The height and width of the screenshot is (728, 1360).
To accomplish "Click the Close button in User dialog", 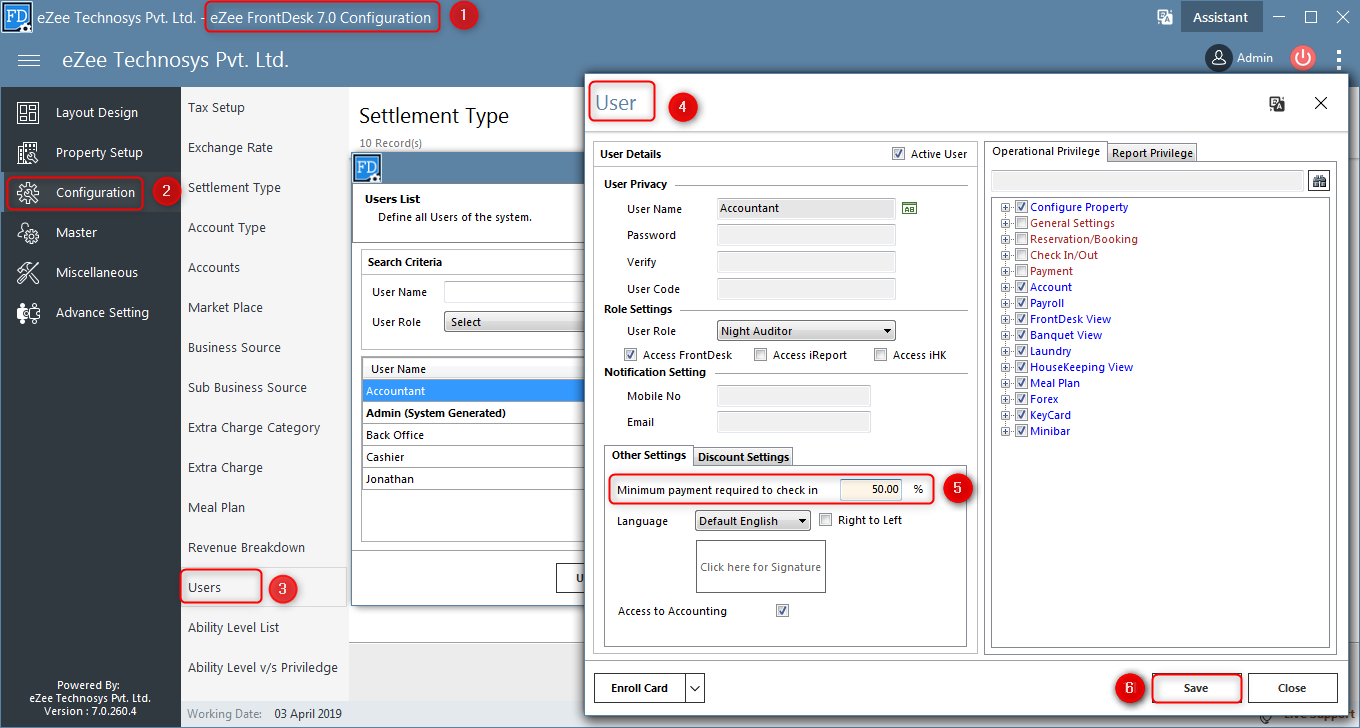I will click(x=1292, y=688).
